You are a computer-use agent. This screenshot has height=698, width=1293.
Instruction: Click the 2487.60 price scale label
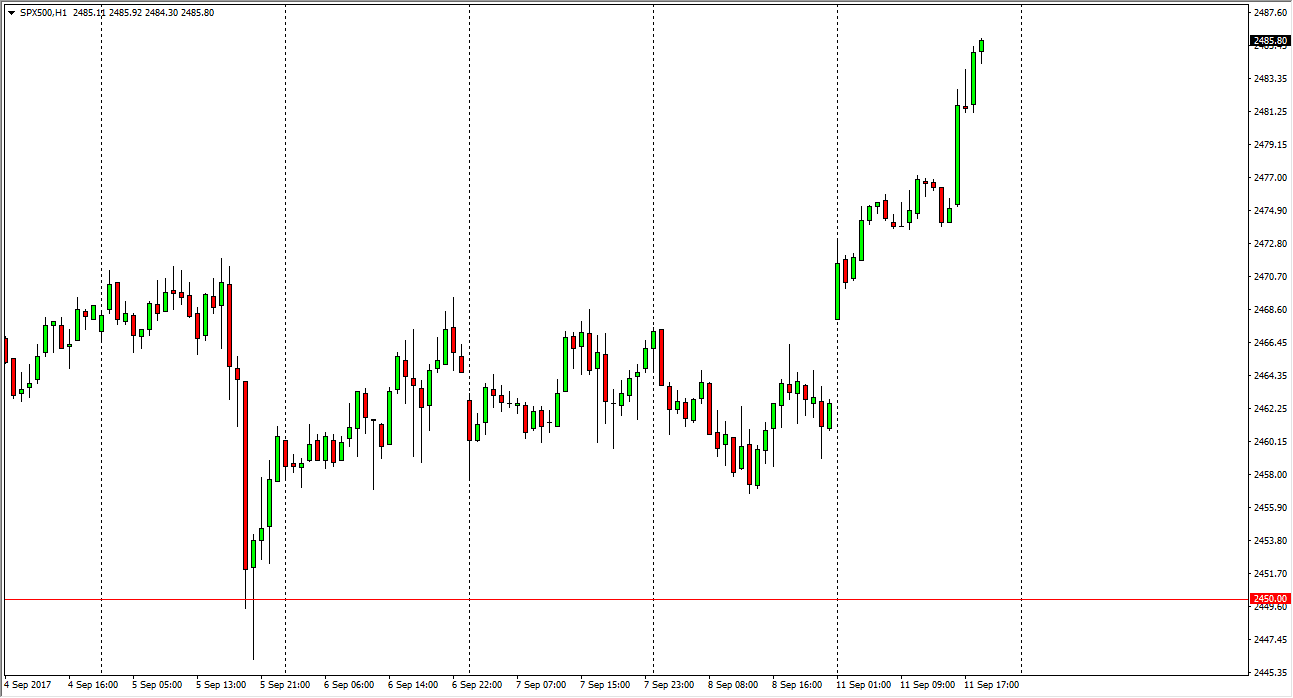(1268, 12)
